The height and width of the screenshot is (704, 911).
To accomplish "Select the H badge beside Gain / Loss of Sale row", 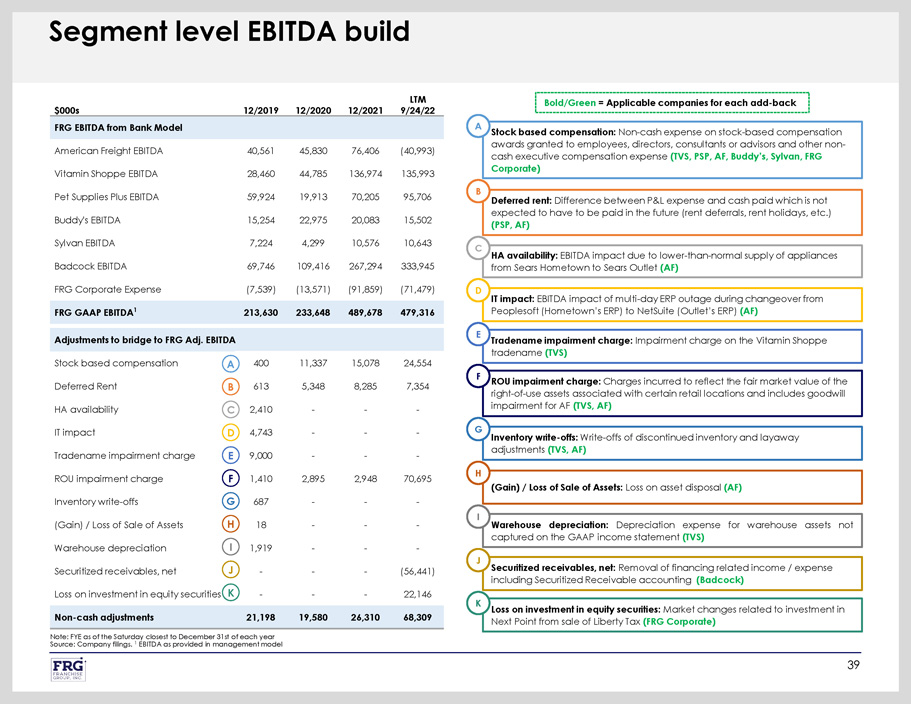I will tap(231, 524).
